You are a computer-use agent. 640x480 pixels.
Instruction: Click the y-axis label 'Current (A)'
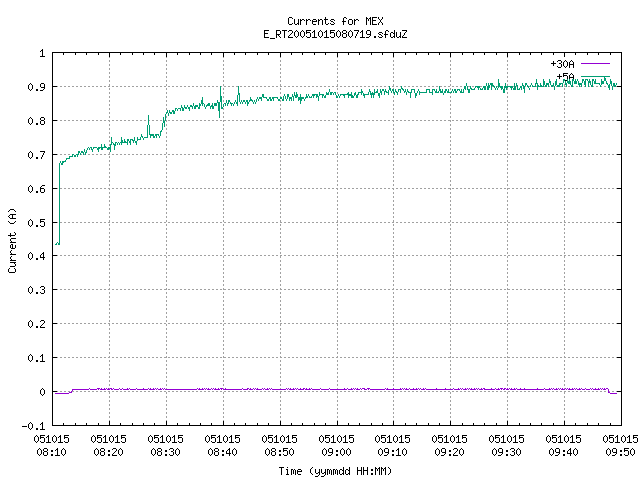coord(12,241)
